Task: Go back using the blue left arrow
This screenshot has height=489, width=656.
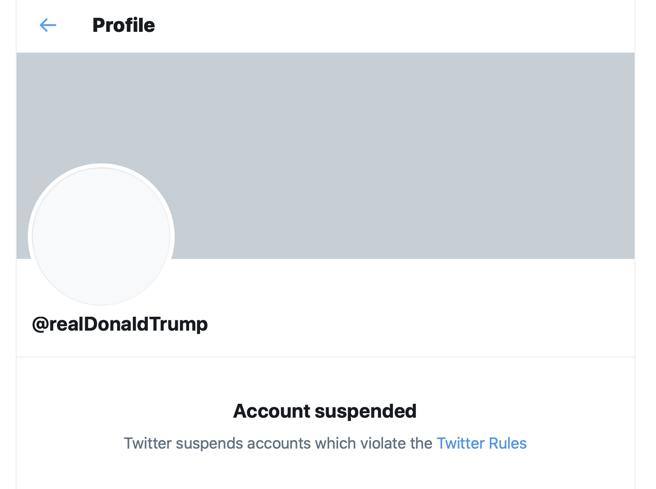Action: click(48, 25)
